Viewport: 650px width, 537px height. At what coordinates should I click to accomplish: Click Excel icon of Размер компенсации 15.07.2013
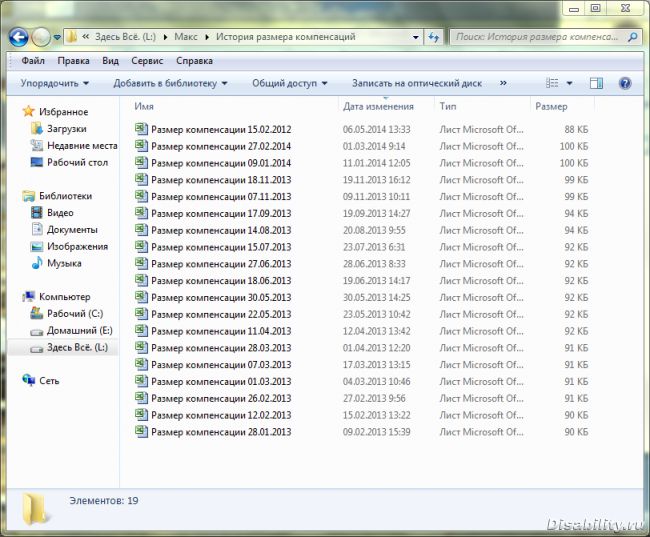pos(141,246)
